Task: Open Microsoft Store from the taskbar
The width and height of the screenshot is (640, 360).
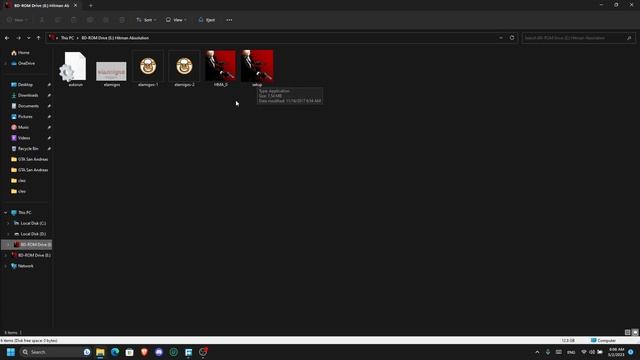Action: pos(129,352)
